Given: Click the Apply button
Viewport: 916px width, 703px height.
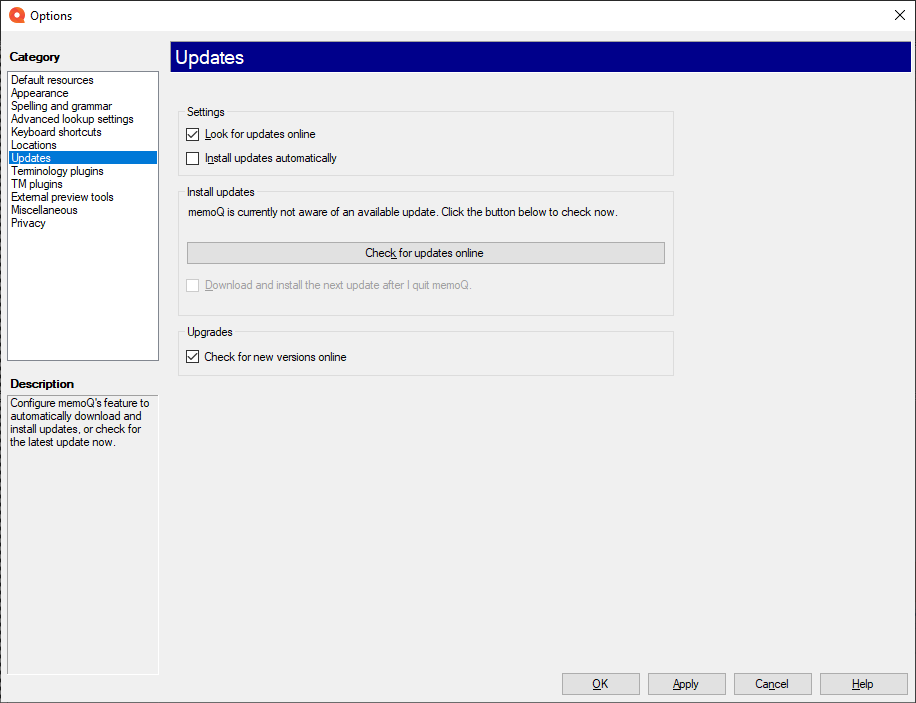Looking at the screenshot, I should (685, 684).
